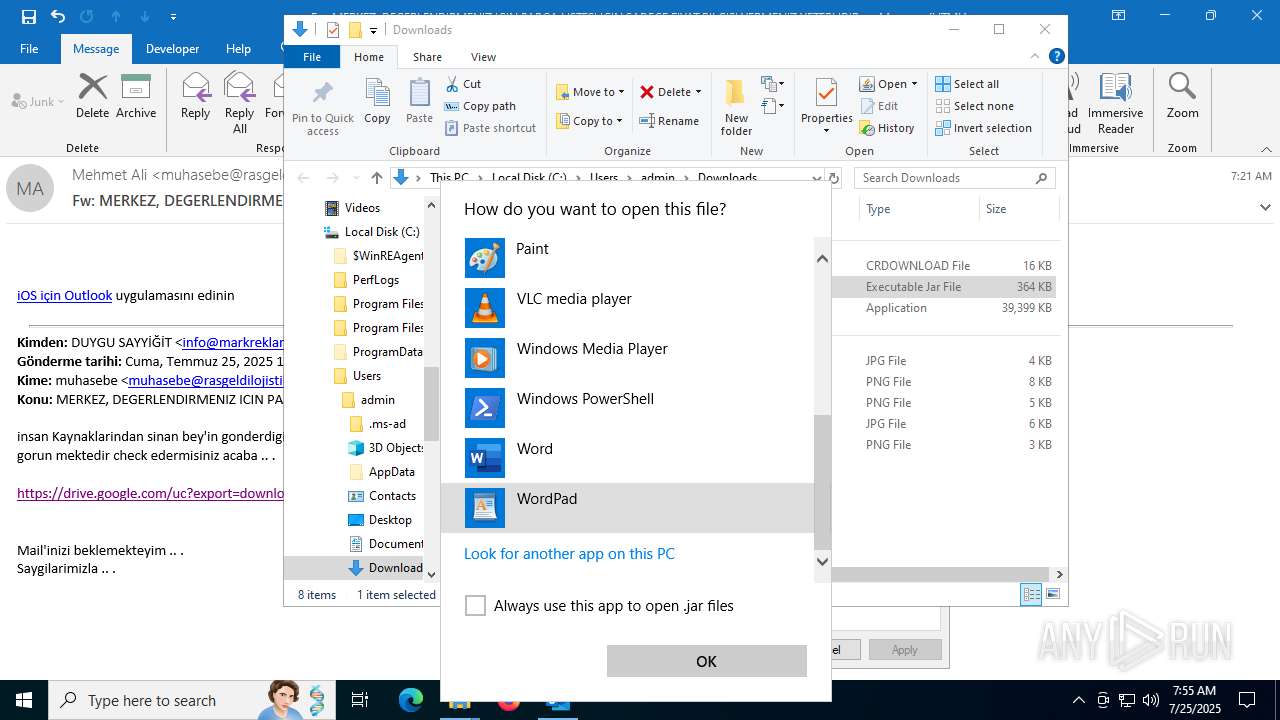Click the taskbar search box

pyautogui.click(x=193, y=700)
